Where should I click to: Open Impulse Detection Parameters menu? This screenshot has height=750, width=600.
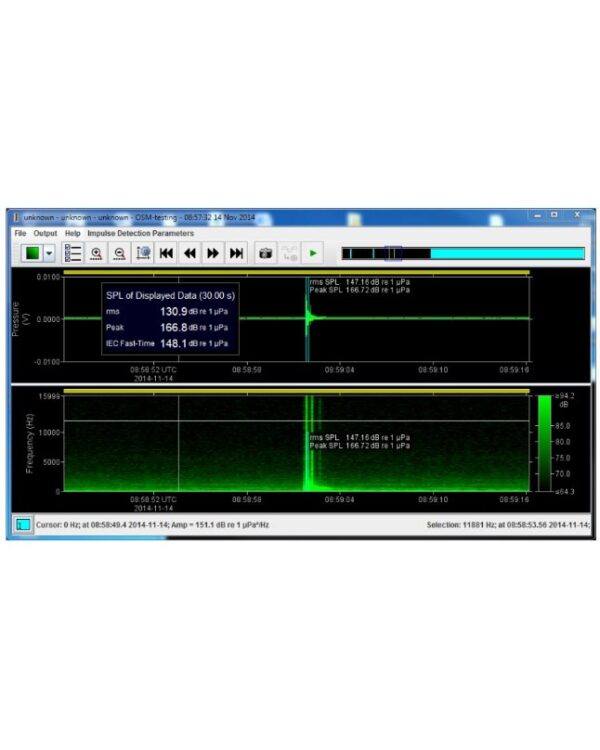(x=141, y=233)
